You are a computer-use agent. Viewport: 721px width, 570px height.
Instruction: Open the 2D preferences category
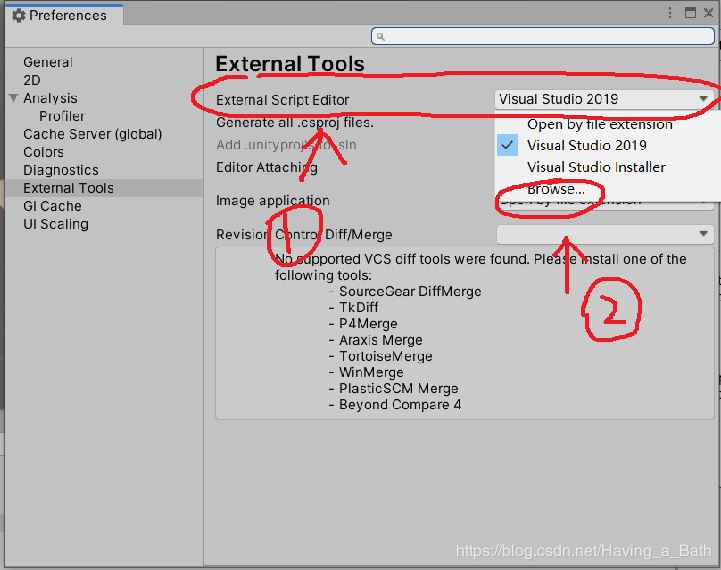coord(32,80)
